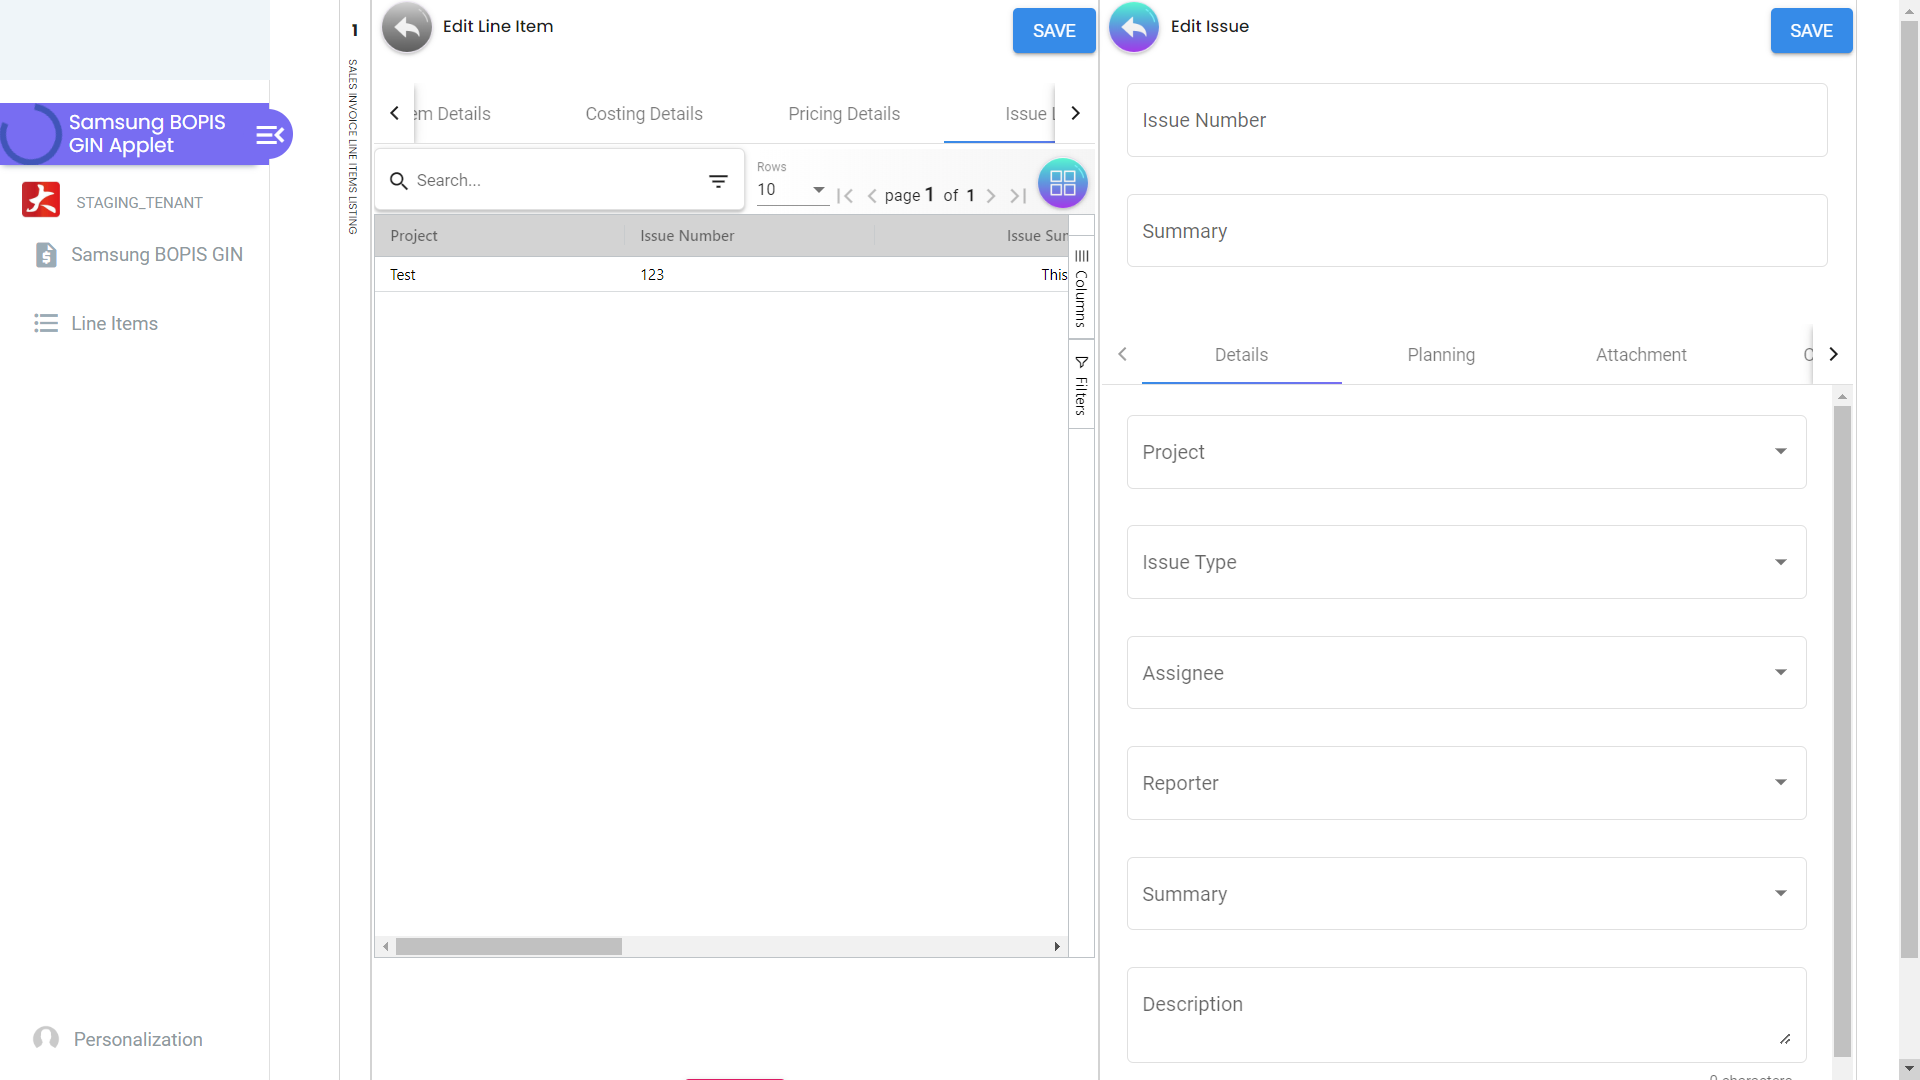Open the Rows per page dropdown

click(x=791, y=190)
